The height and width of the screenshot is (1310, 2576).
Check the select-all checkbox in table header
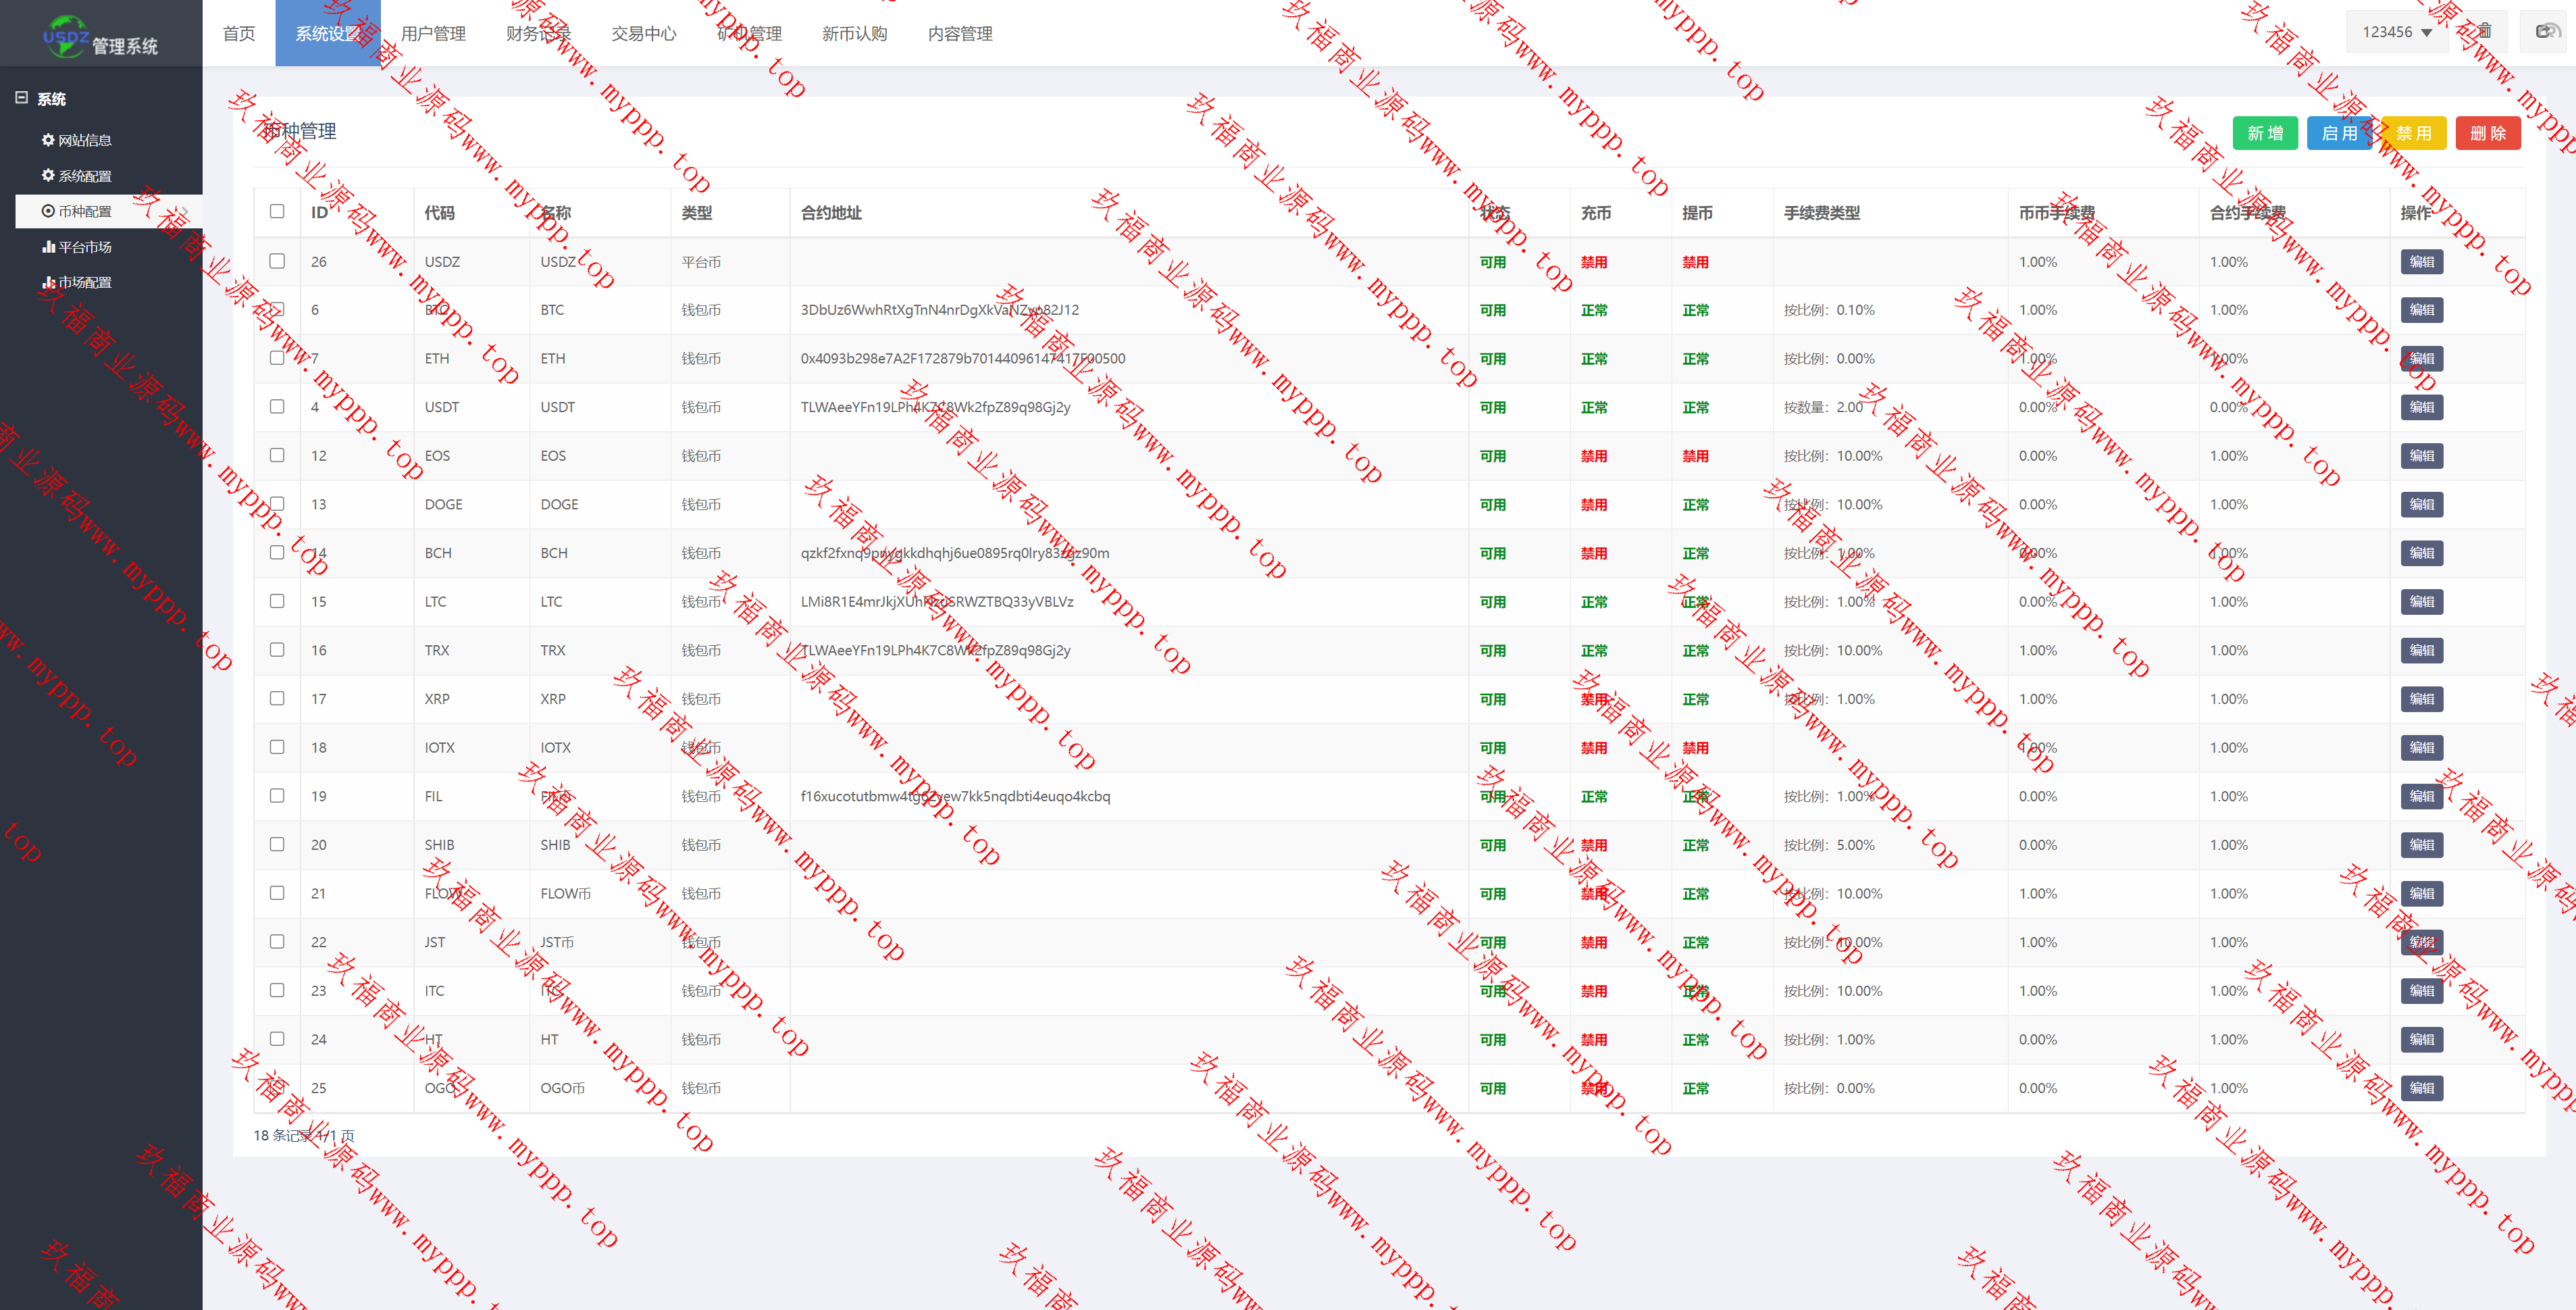pyautogui.click(x=277, y=212)
